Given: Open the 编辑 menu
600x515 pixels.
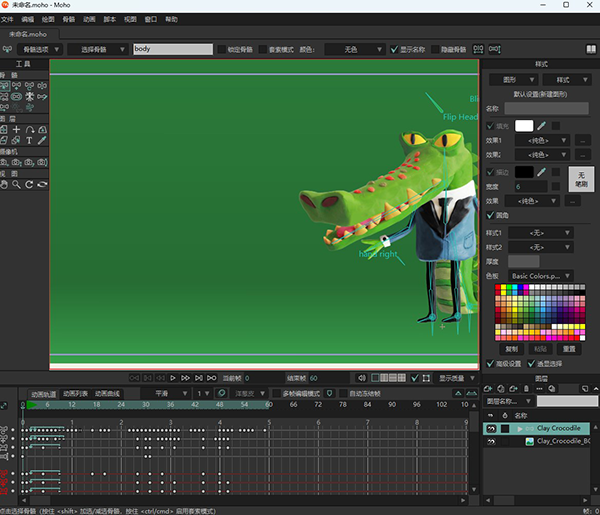Looking at the screenshot, I should [28, 19].
